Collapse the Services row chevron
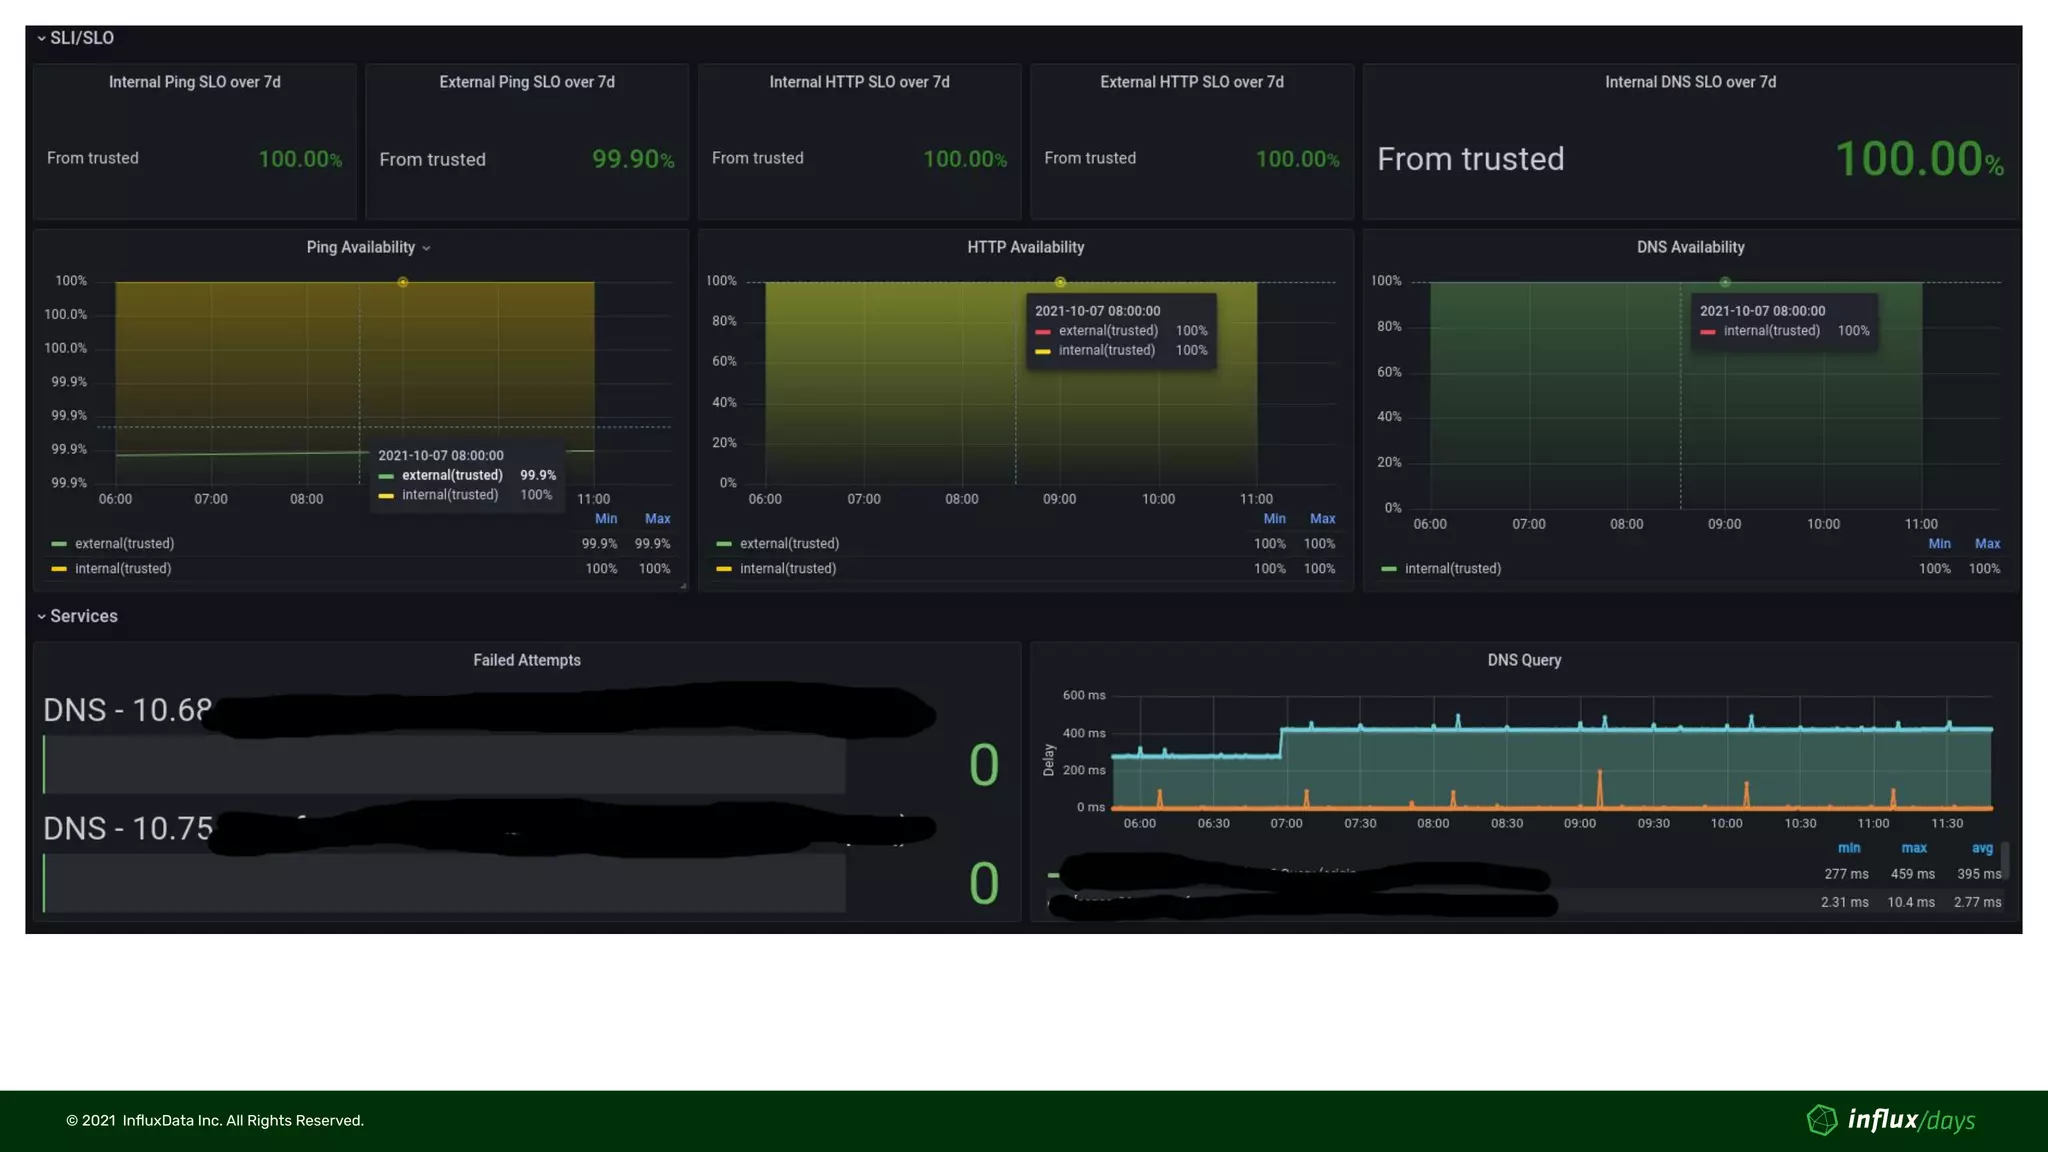 coord(41,616)
